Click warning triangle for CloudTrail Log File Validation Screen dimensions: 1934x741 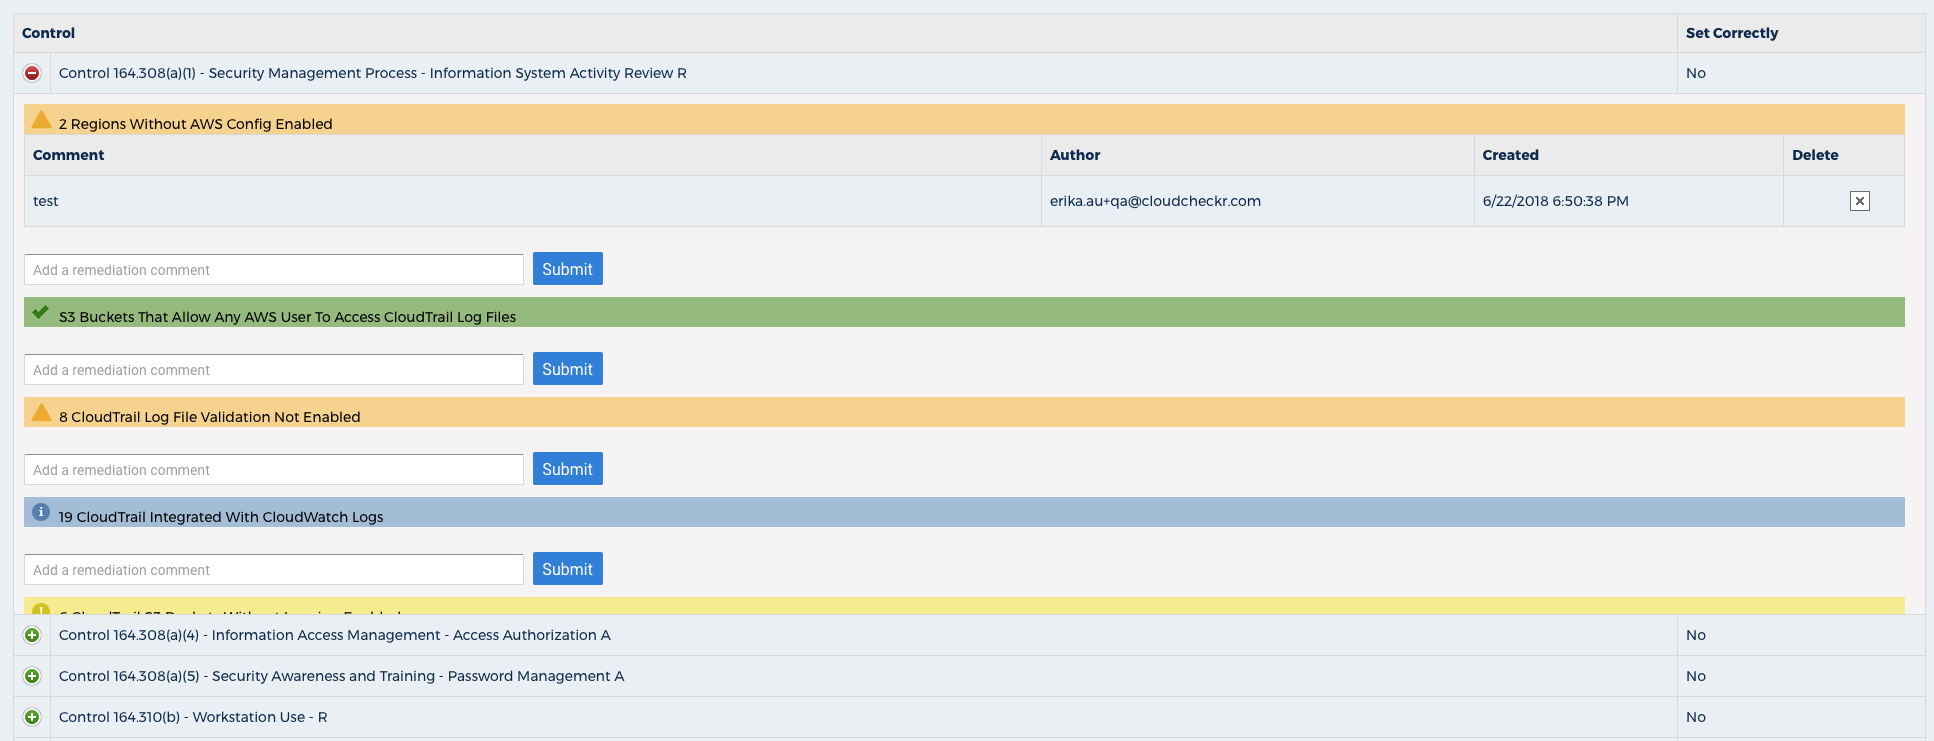coord(41,412)
